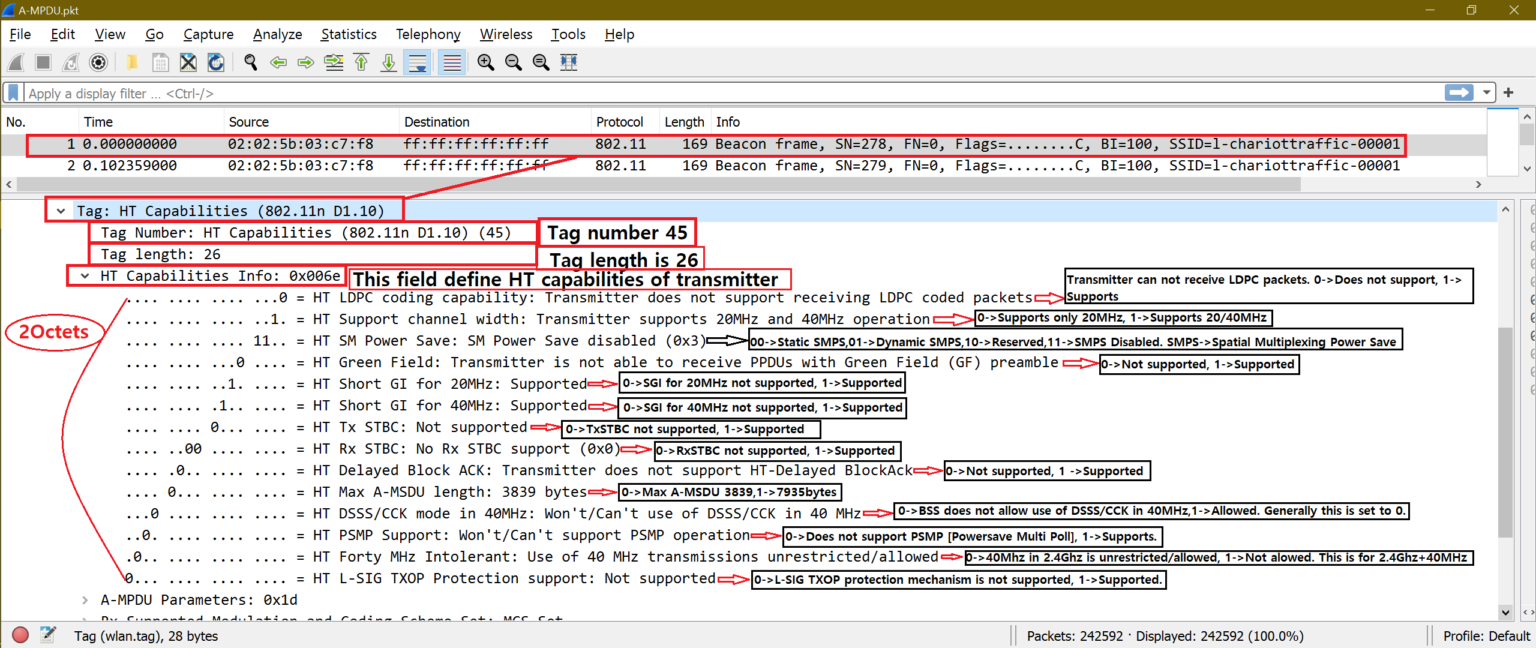Select the Find a packet magnifier icon
The width and height of the screenshot is (1536, 648).
250,62
